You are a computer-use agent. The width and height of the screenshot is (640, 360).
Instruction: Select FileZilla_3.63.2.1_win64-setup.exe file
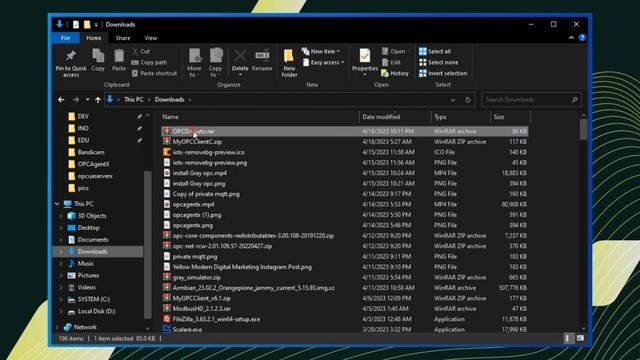pos(216,319)
